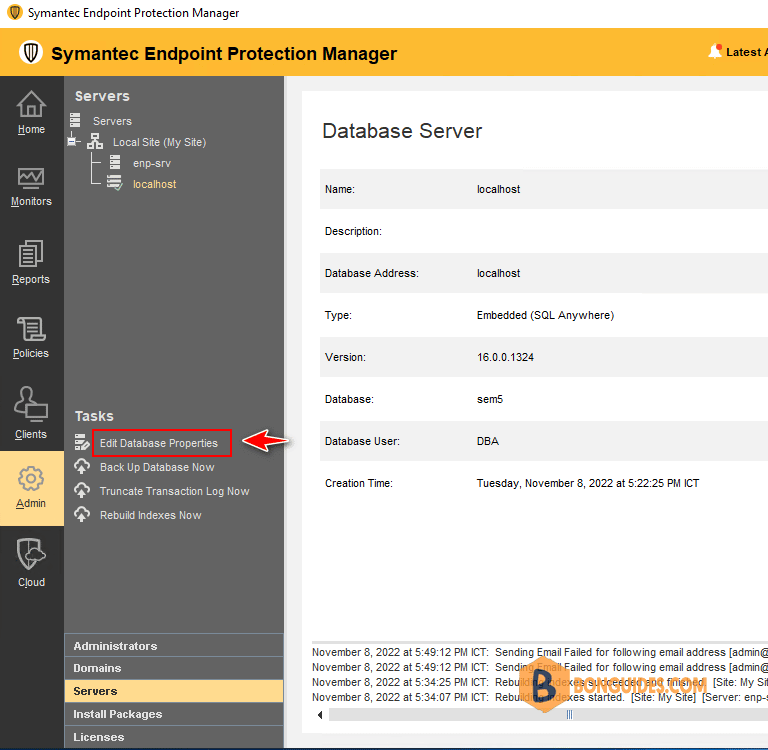Open the Monitors section icon
Screen dimensions: 768x750
pyautogui.click(x=31, y=178)
